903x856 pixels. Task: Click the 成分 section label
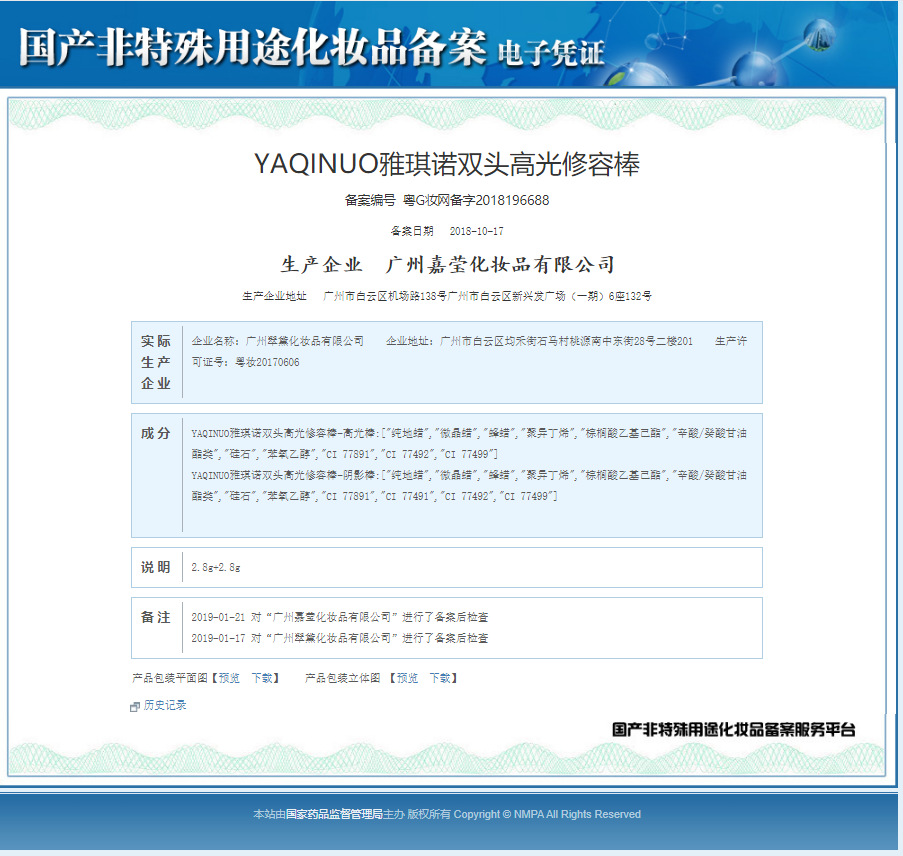(x=156, y=433)
